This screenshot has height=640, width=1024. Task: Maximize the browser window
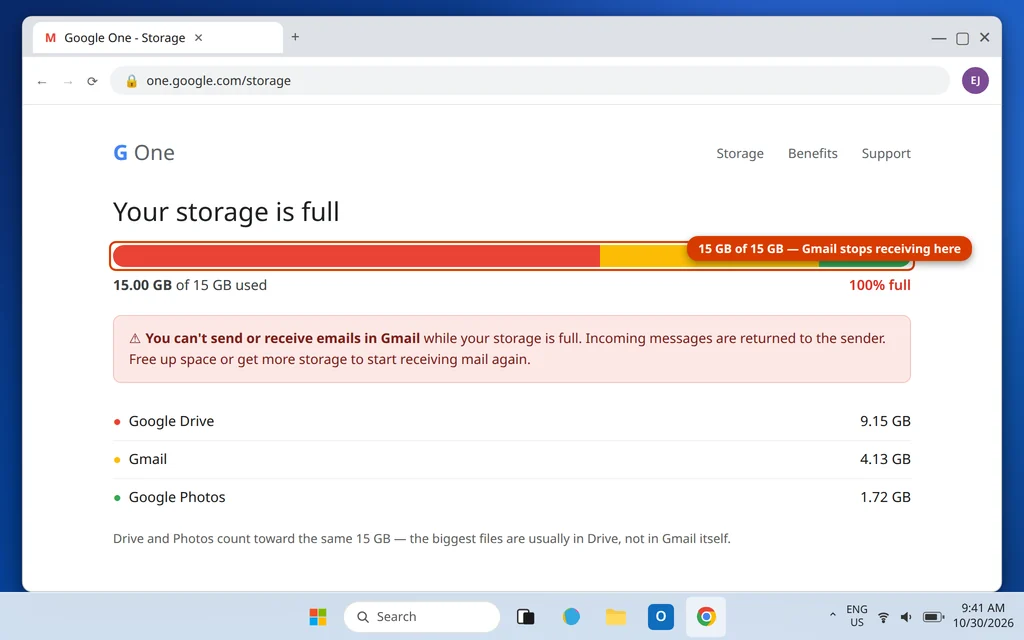[962, 39]
